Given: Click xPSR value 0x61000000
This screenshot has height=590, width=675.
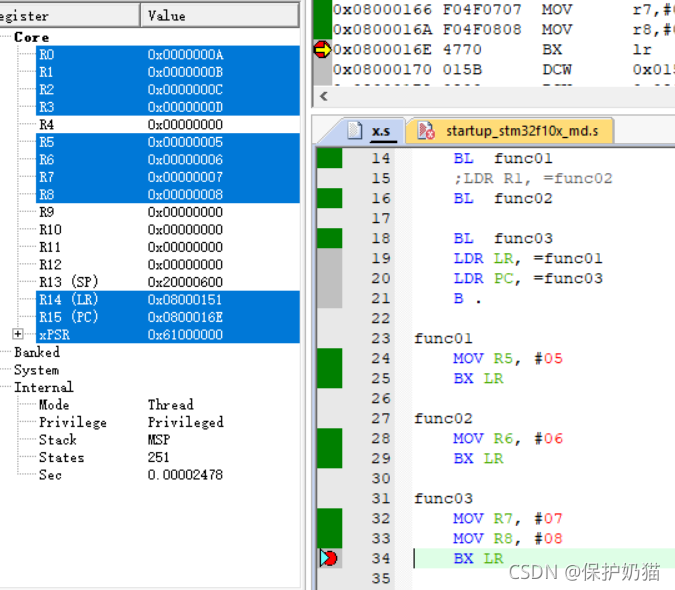Looking at the screenshot, I should coord(186,335).
